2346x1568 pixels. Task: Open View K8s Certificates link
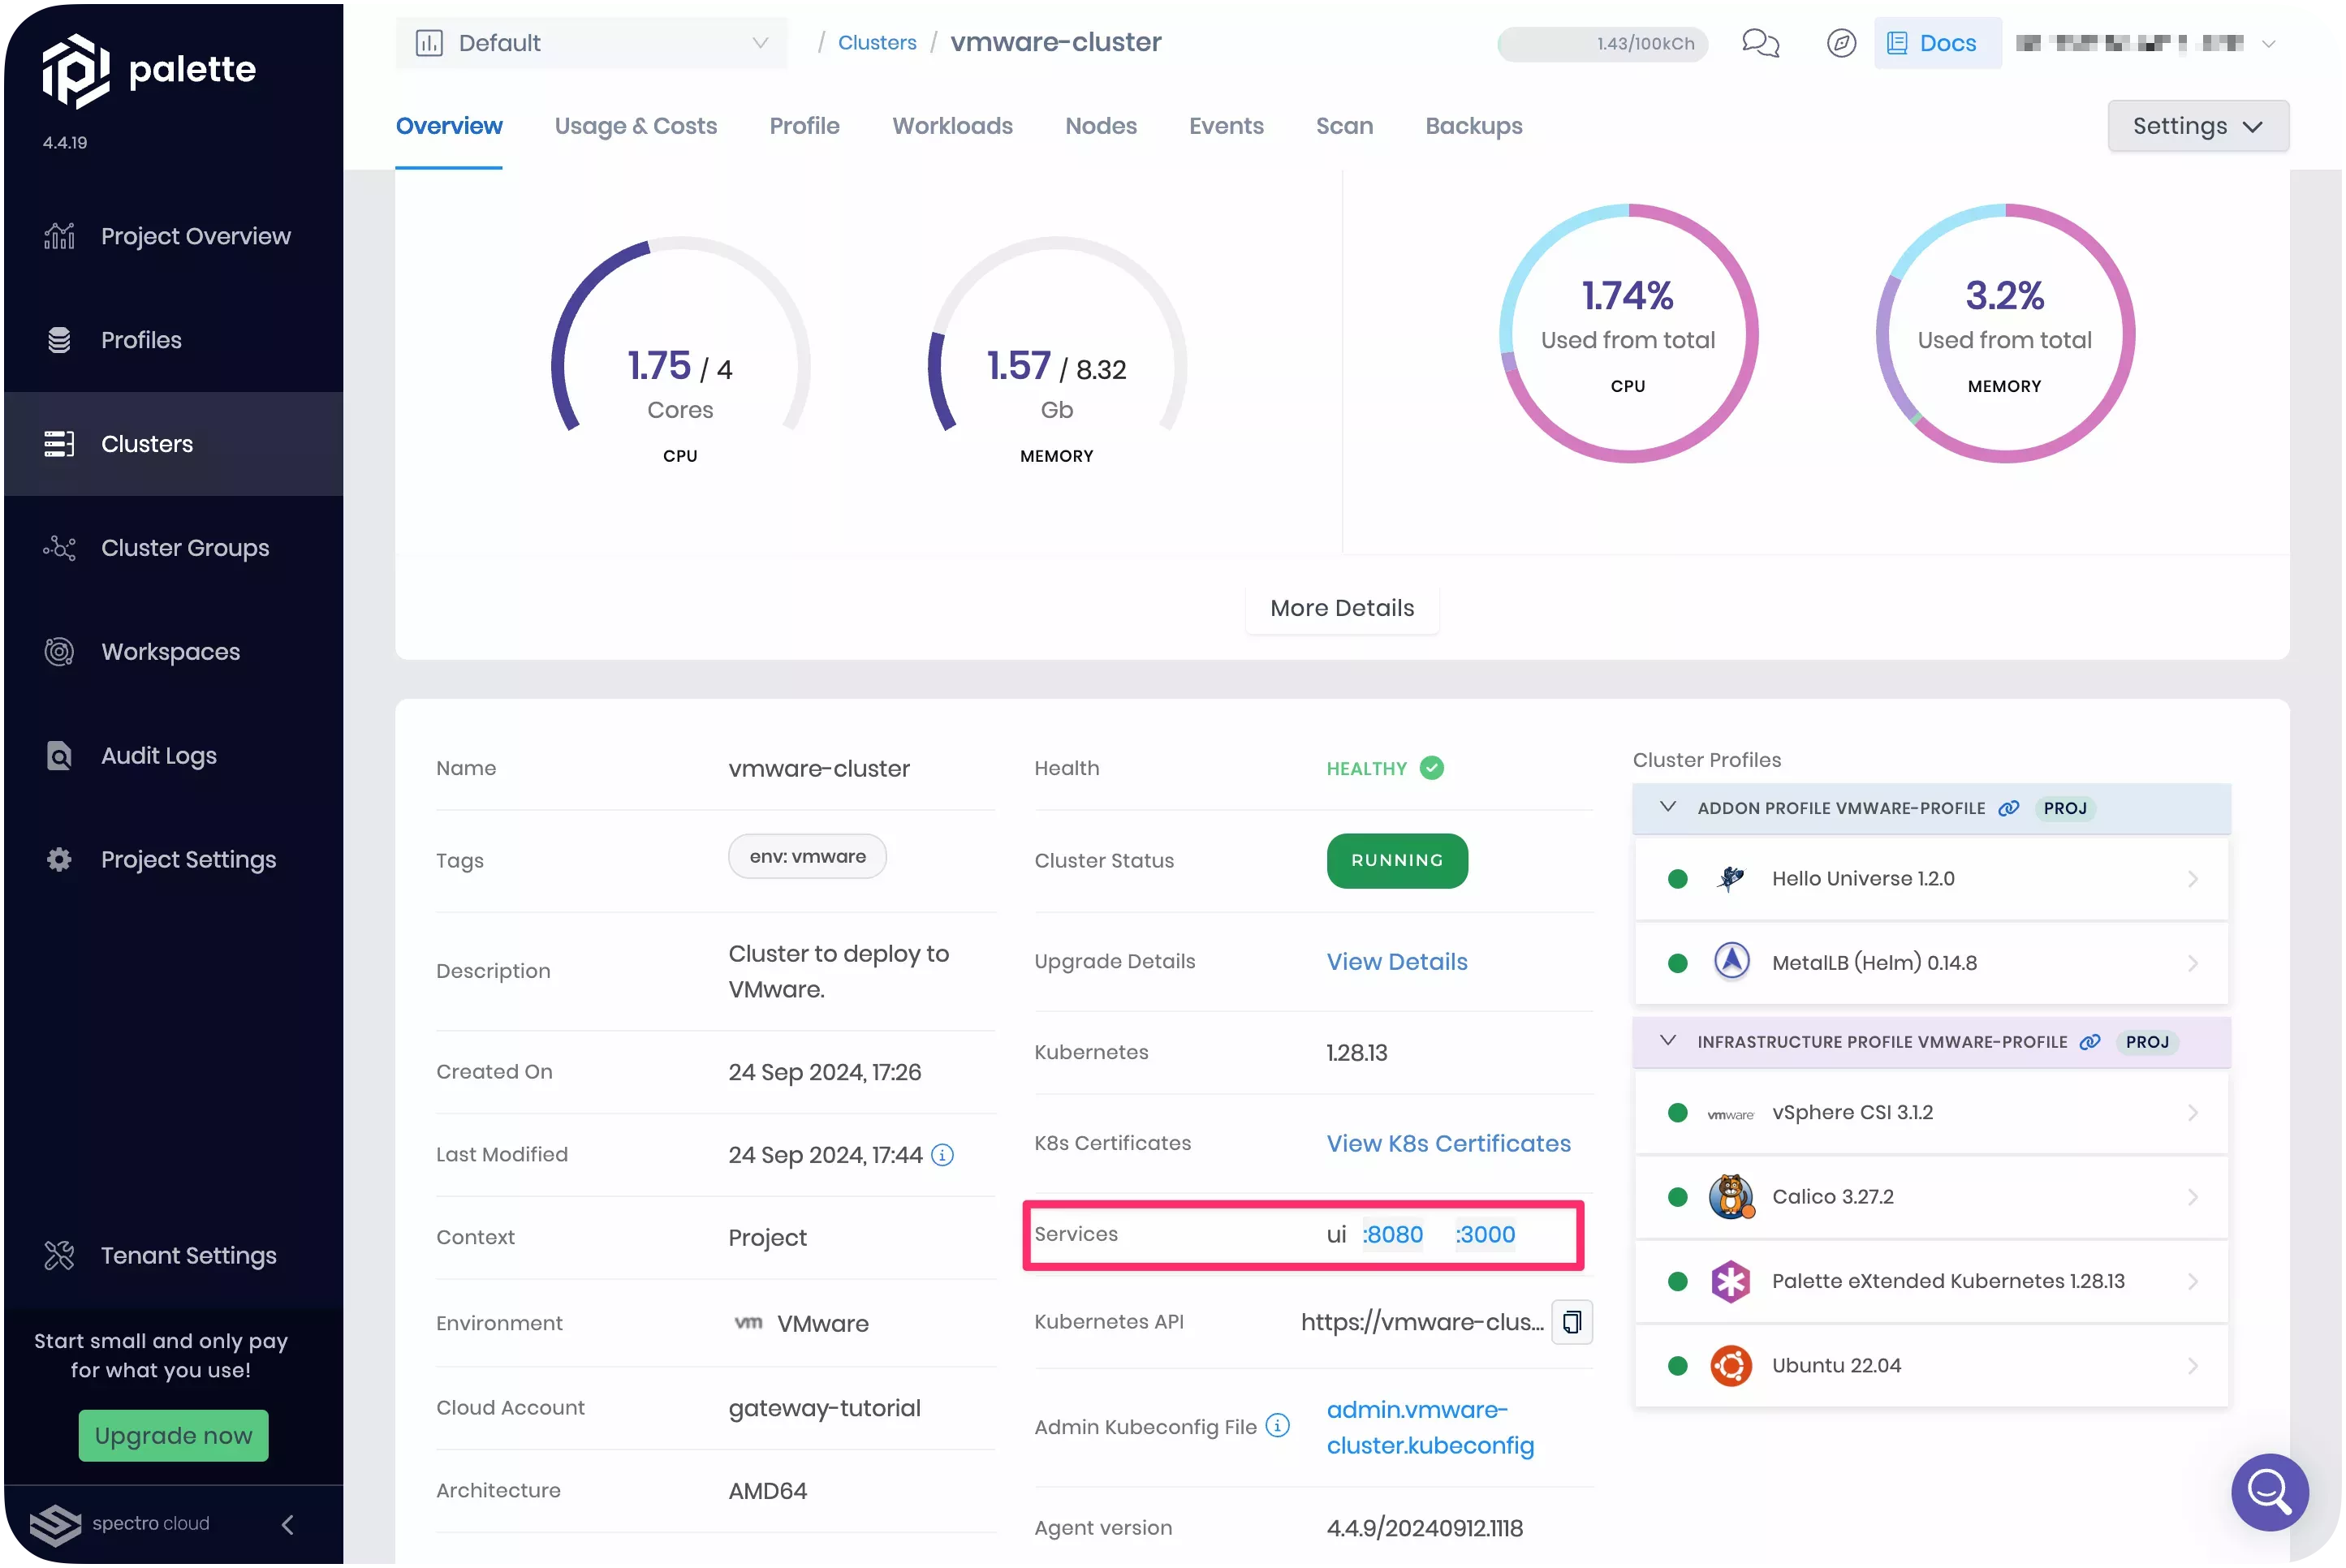(x=1448, y=1143)
